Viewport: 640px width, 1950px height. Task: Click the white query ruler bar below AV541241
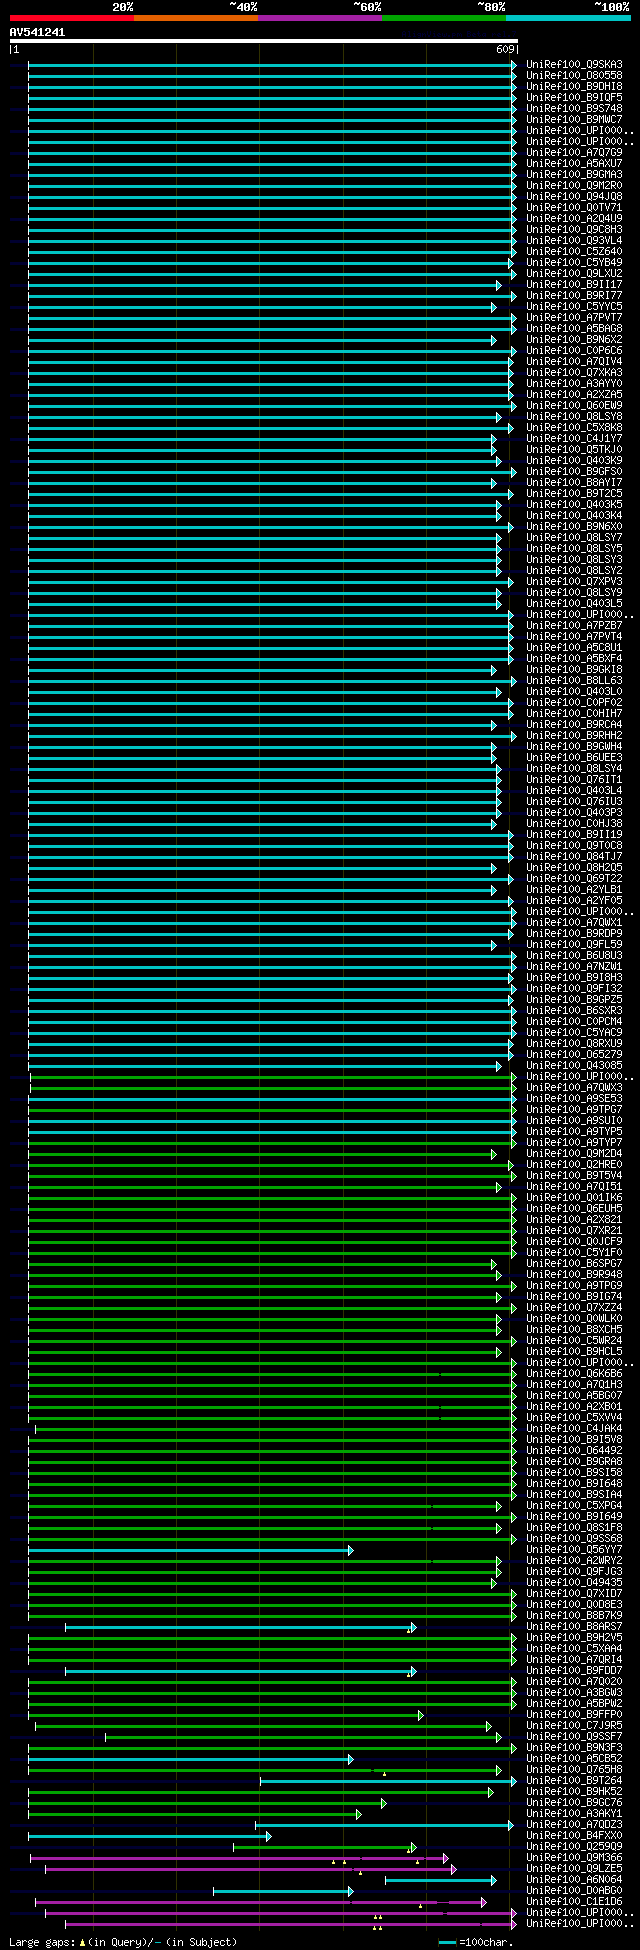pyautogui.click(x=263, y=41)
